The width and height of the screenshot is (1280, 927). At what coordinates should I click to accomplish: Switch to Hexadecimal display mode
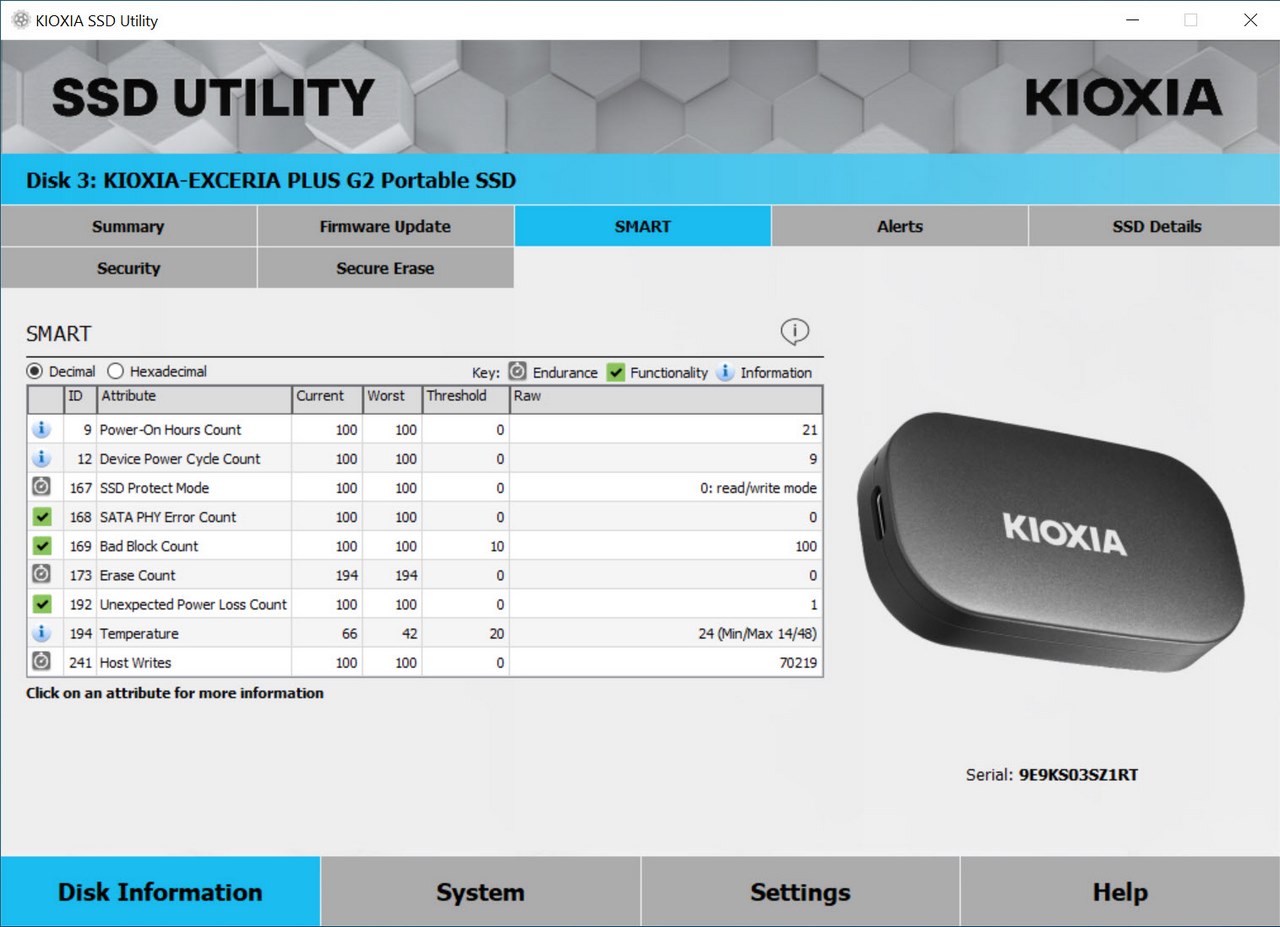116,372
